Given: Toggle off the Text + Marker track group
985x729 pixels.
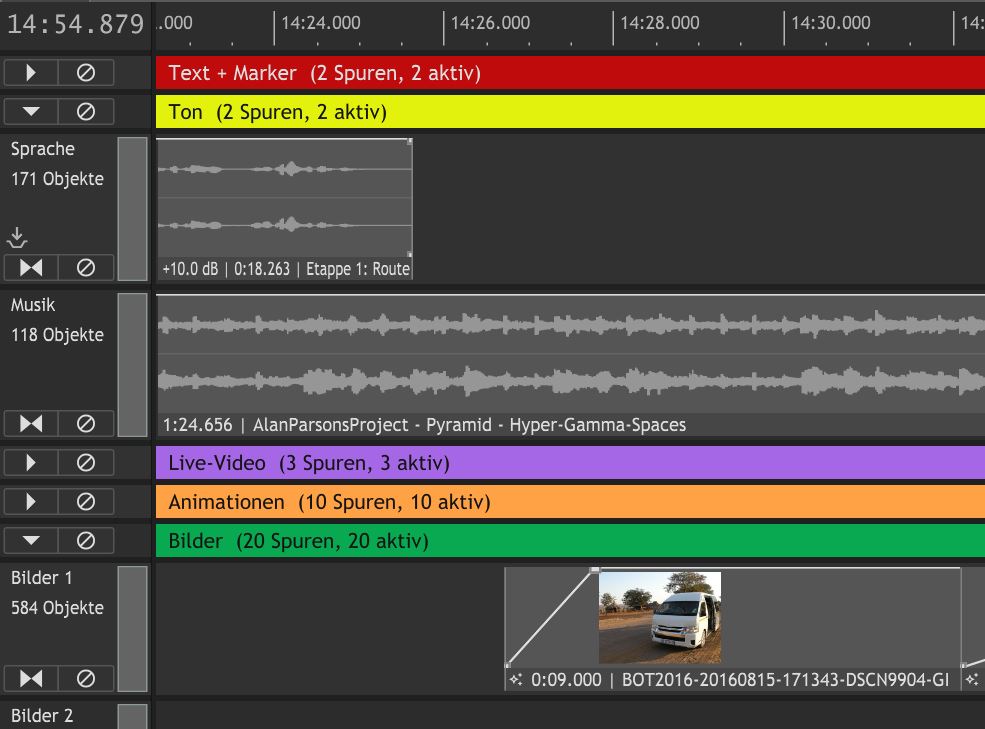Looking at the screenshot, I should pyautogui.click(x=86, y=73).
